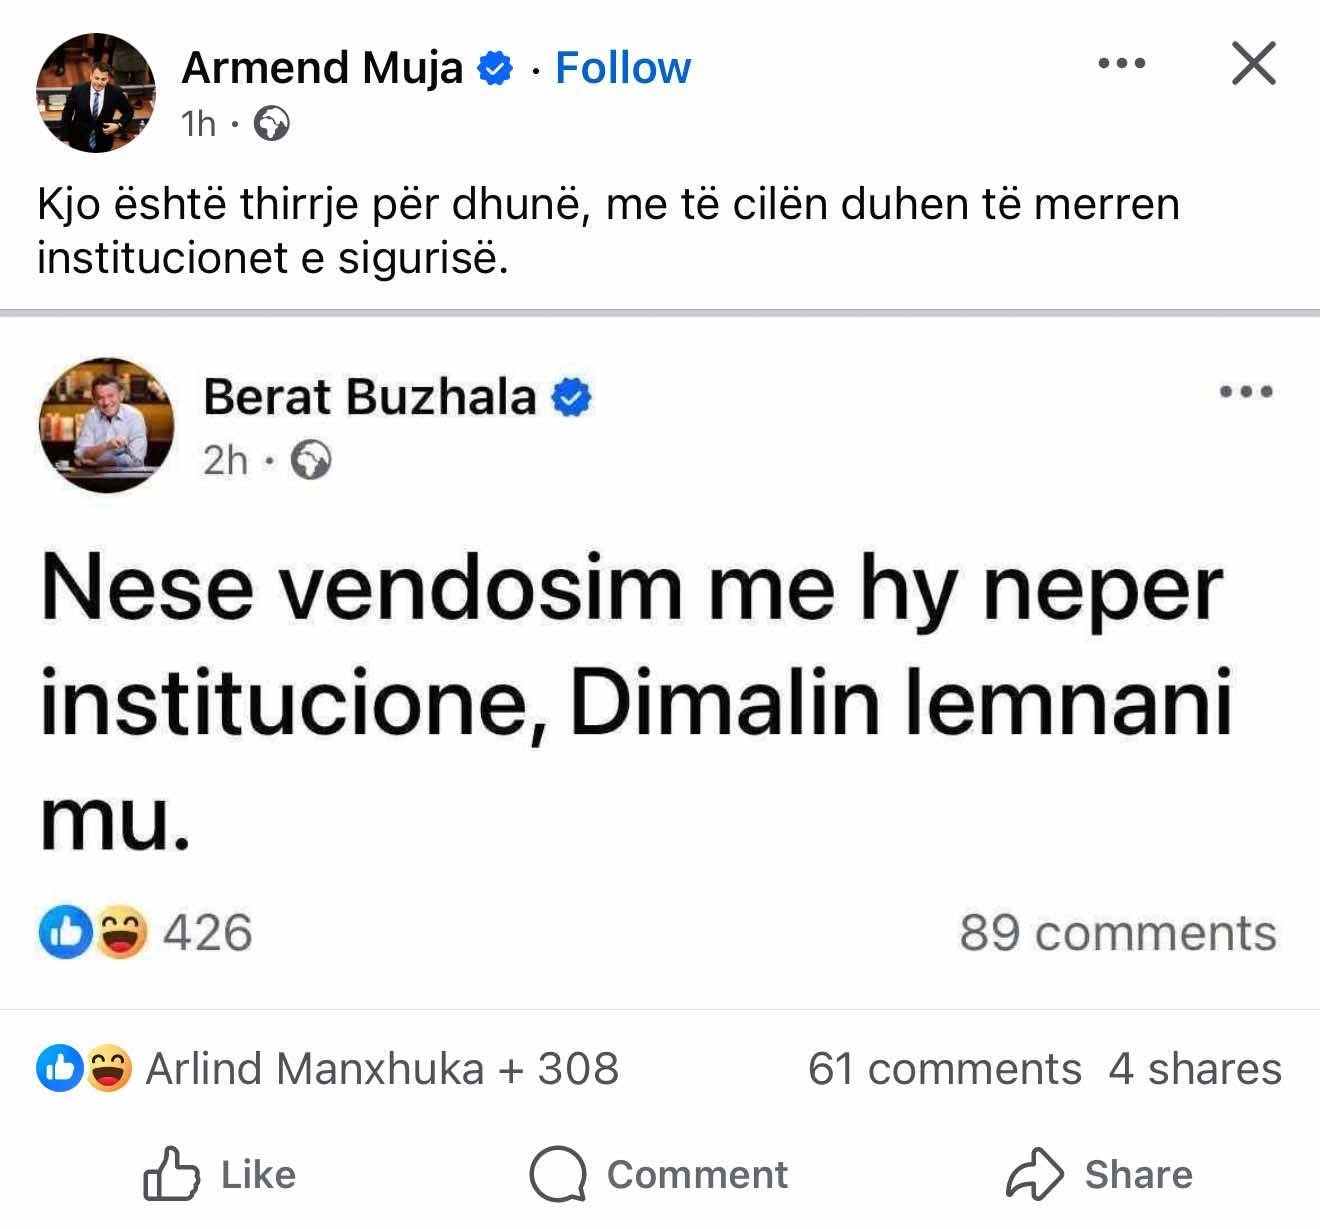
Task: Click the Berat Buzhala profile name
Action: (x=370, y=397)
